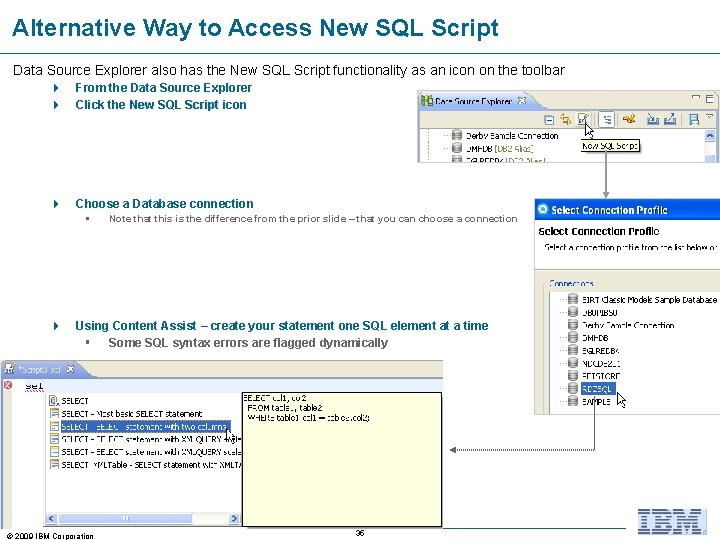
Task: Click the SQL file icon on the Script3.sql tab
Action: click(x=10, y=369)
